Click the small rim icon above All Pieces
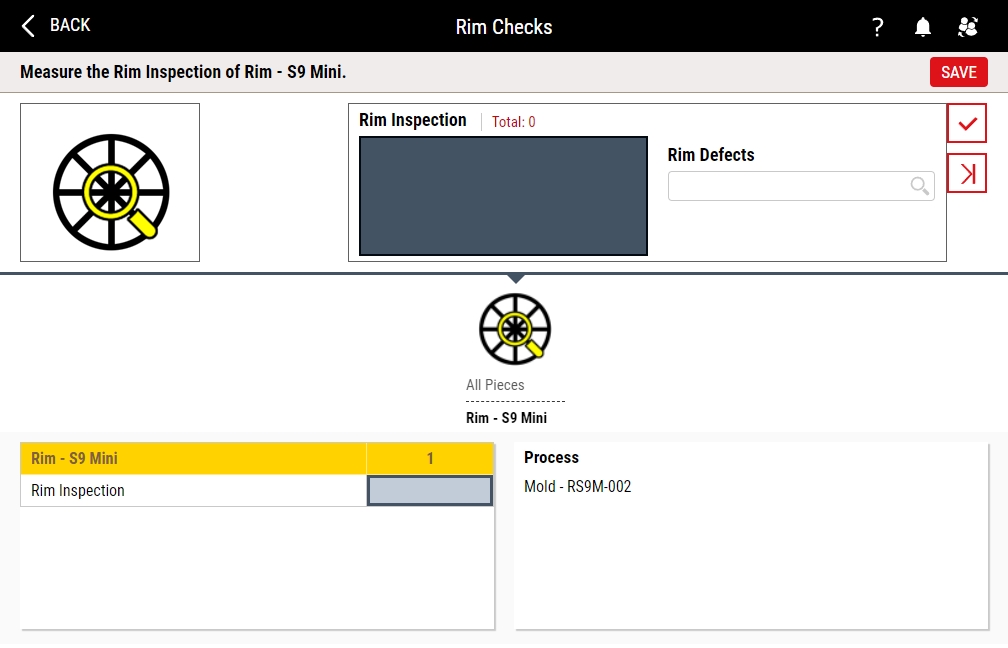This screenshot has height=648, width=1008. [x=515, y=329]
